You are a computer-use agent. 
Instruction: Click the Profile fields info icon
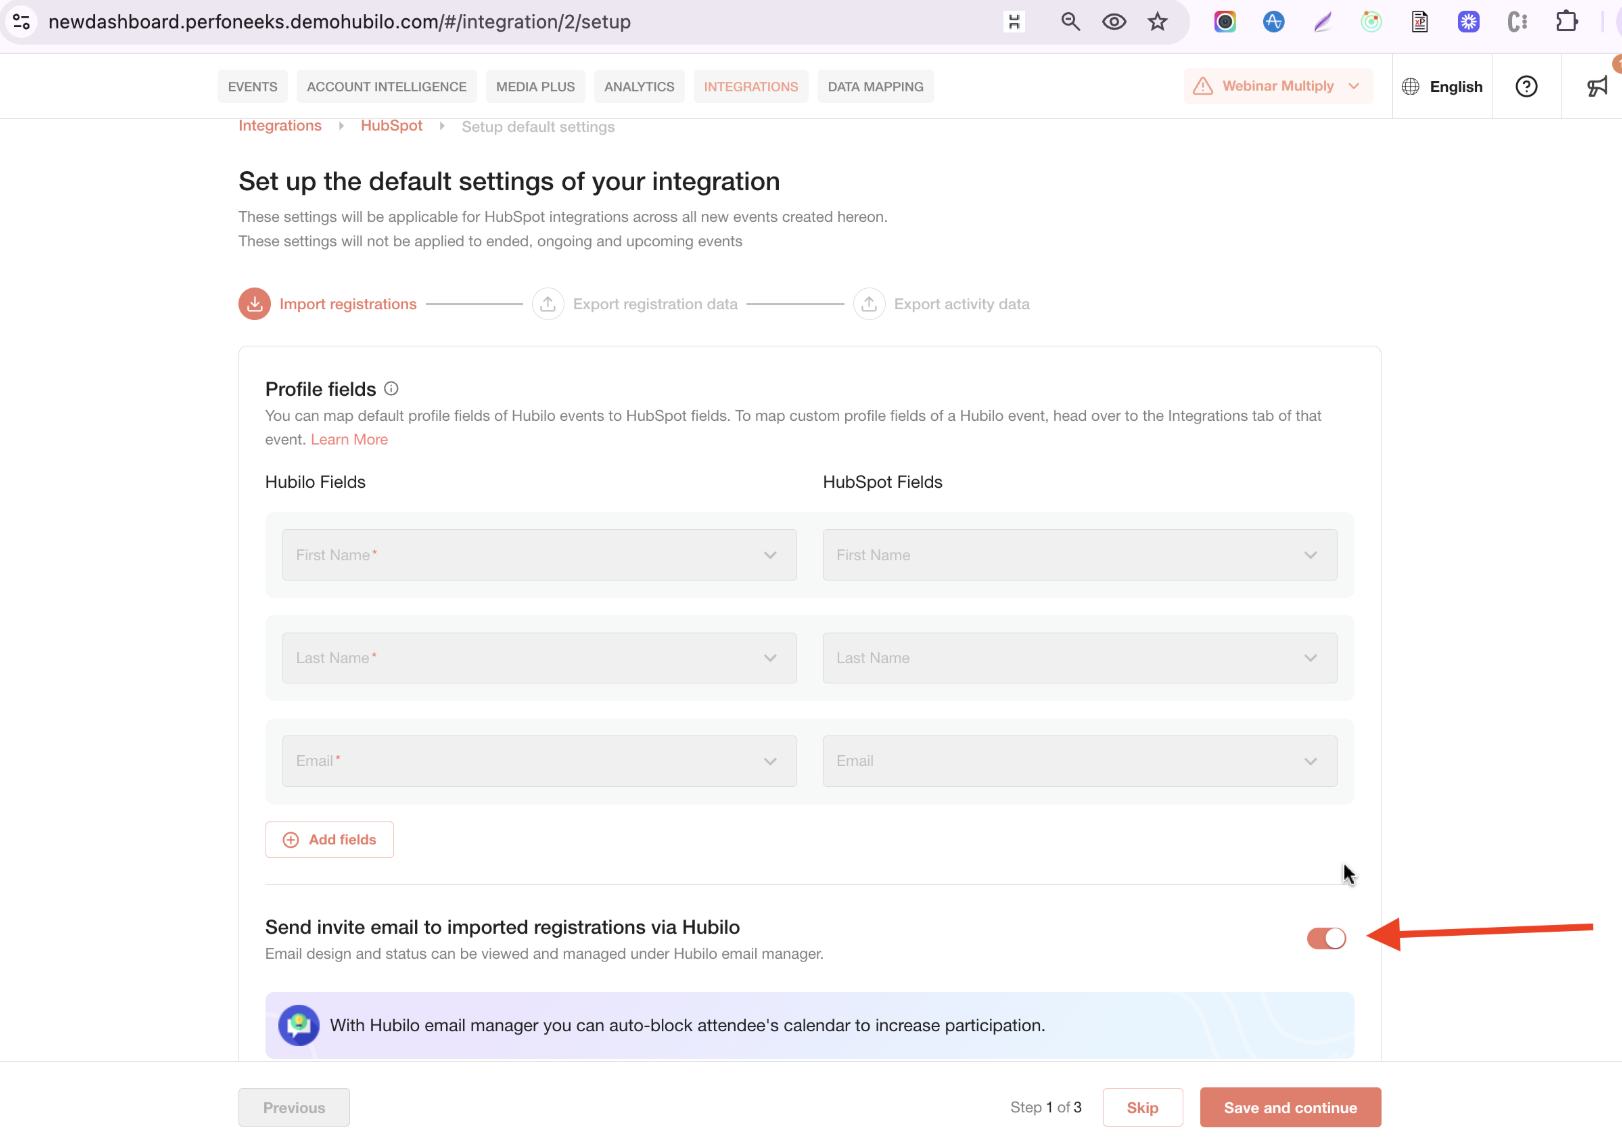click(391, 388)
